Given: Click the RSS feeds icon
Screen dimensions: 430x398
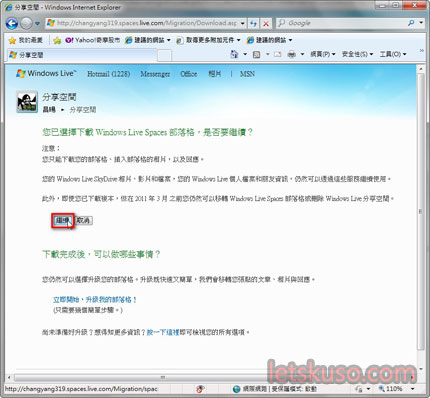Looking at the screenshot, I should pyautogui.click(x=256, y=54).
